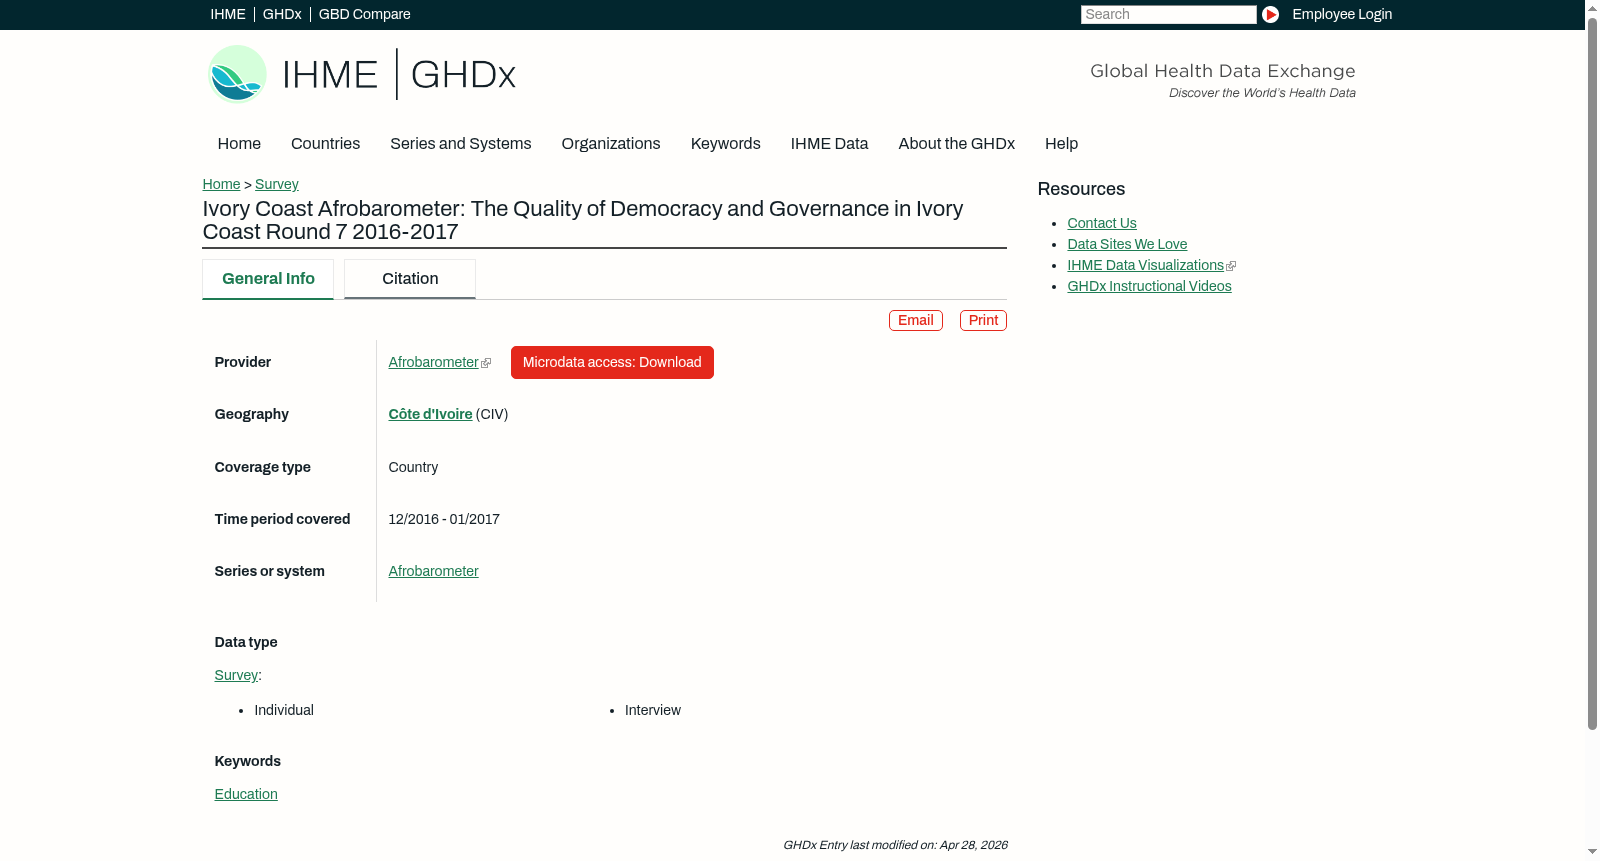Open the Organizations menu
The height and width of the screenshot is (861, 1600).
611,144
